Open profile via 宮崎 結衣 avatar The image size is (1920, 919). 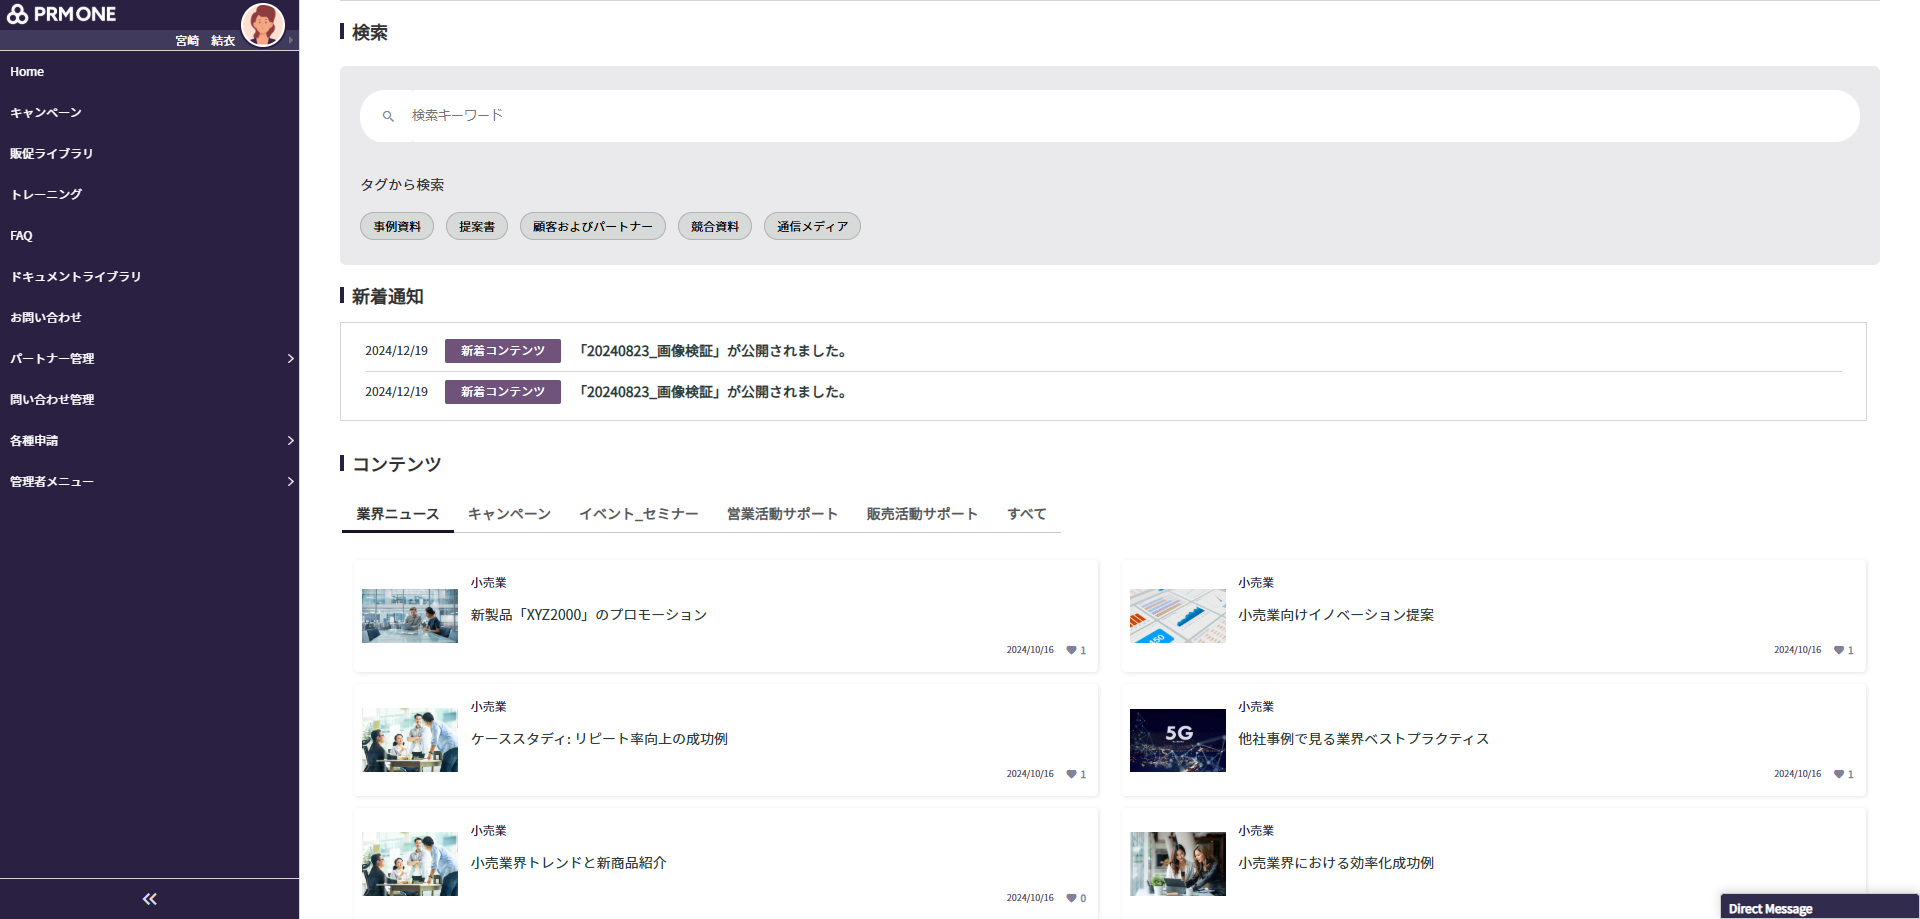click(x=262, y=25)
